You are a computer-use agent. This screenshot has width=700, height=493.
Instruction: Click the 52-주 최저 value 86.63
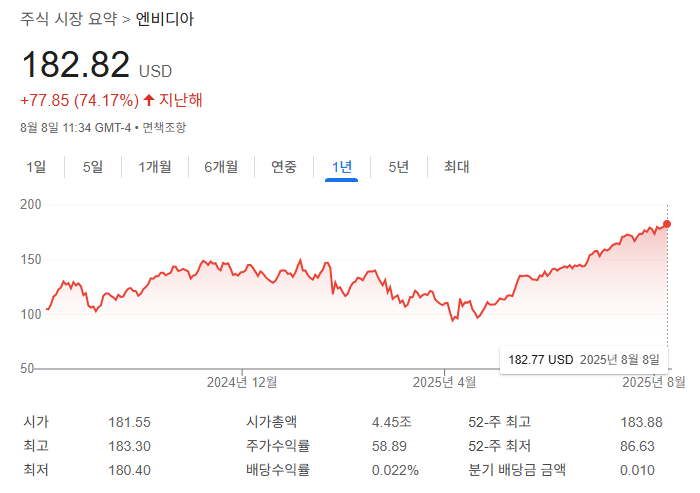(637, 446)
